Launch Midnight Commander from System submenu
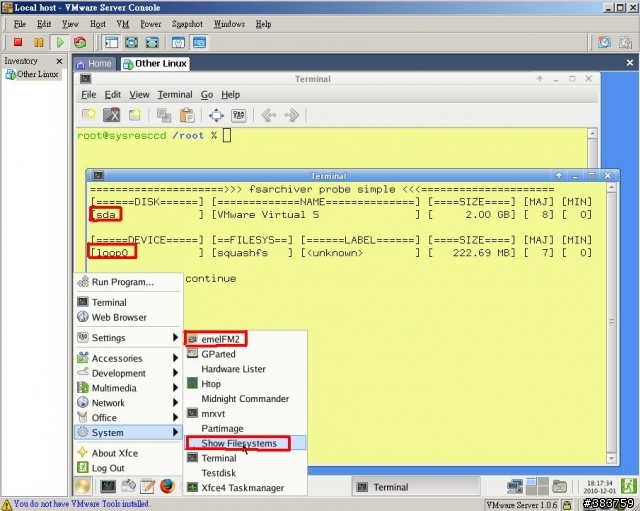 coord(245,398)
